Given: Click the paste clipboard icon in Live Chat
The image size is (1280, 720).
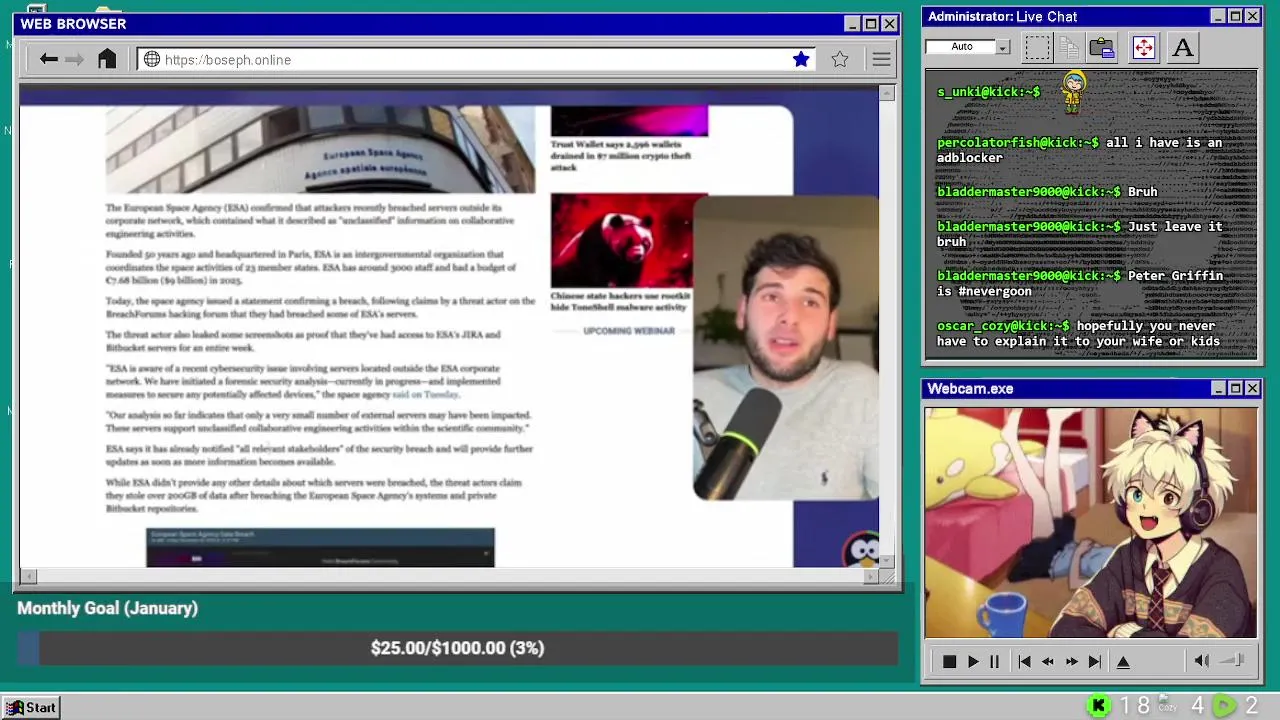Looking at the screenshot, I should pos(1102,47).
